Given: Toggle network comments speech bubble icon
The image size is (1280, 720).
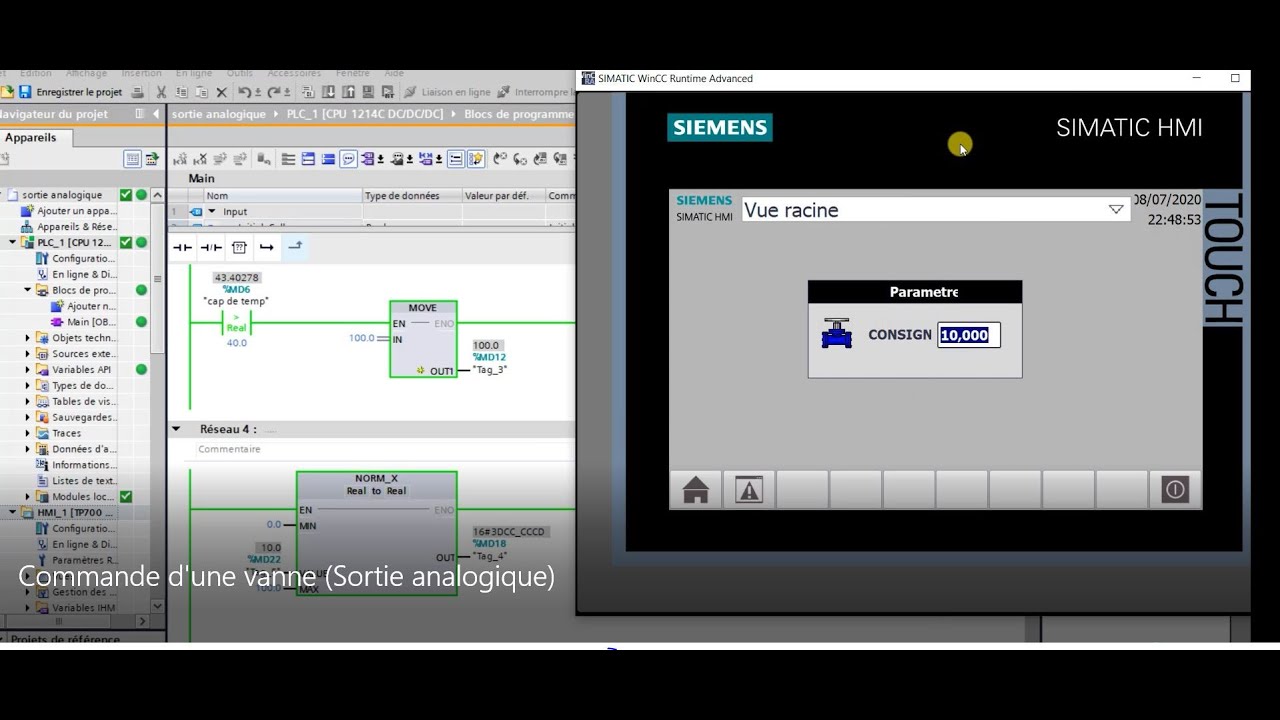Looking at the screenshot, I should pos(348,159).
